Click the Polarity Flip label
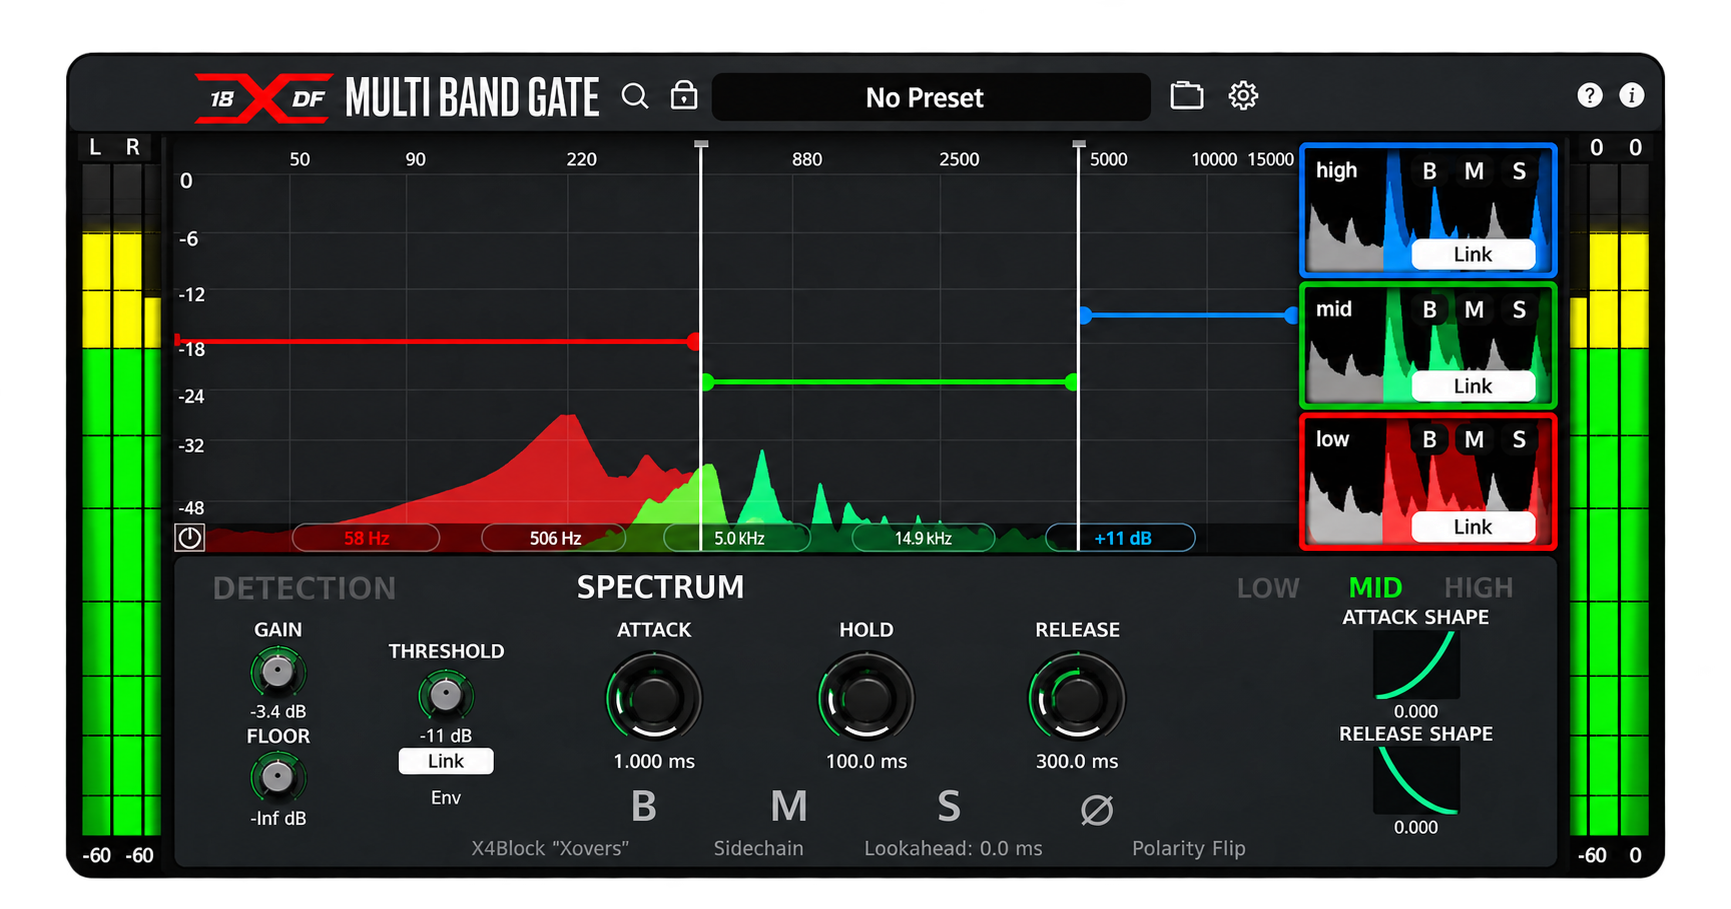Image resolution: width=1731 pixels, height=909 pixels. [1188, 849]
